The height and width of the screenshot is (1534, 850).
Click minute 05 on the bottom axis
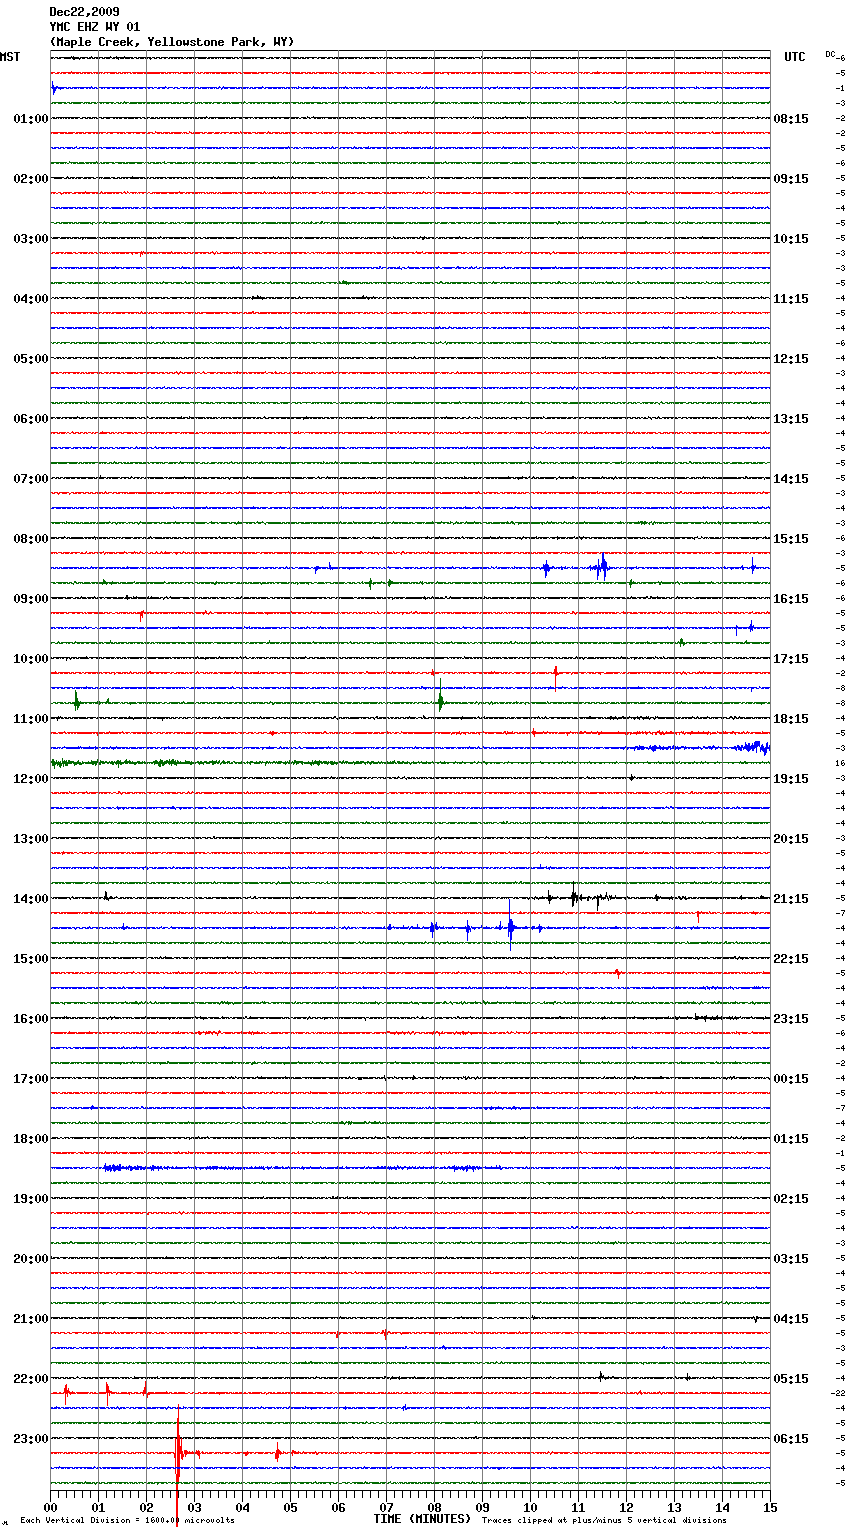click(290, 1507)
